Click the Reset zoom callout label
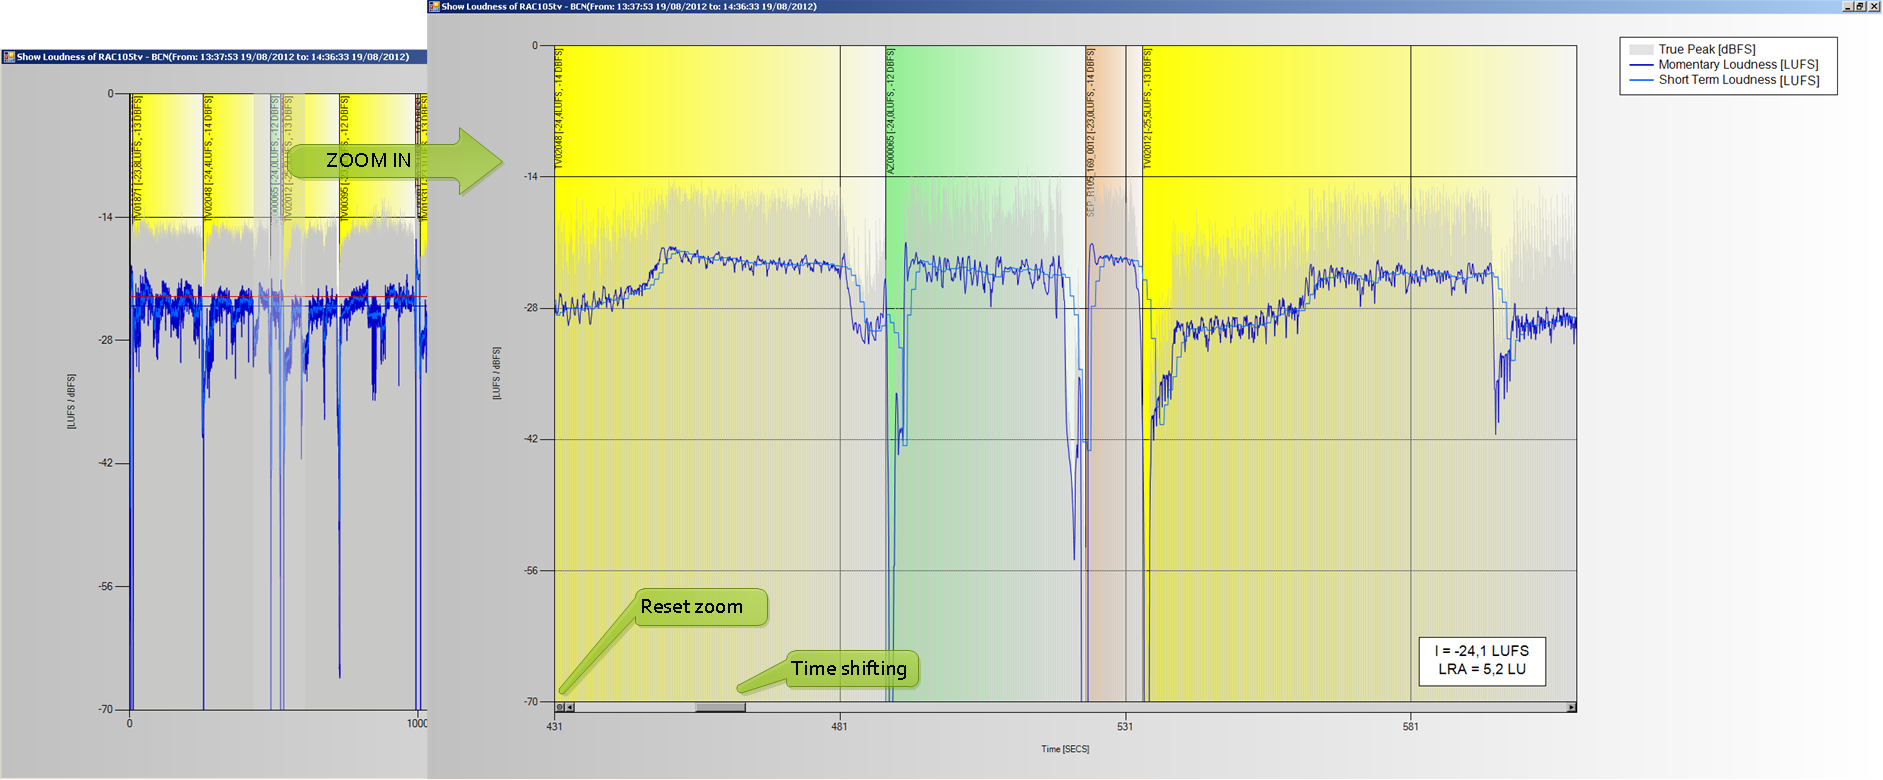 tap(692, 607)
